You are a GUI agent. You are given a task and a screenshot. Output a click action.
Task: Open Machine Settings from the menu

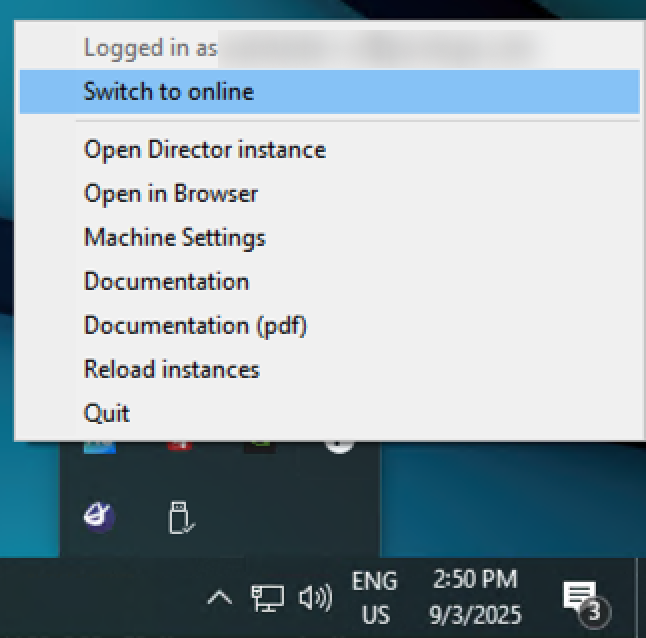(x=174, y=238)
